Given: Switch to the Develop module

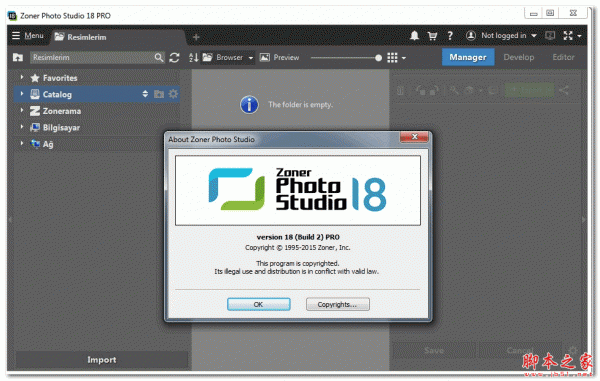Looking at the screenshot, I should (x=518, y=57).
